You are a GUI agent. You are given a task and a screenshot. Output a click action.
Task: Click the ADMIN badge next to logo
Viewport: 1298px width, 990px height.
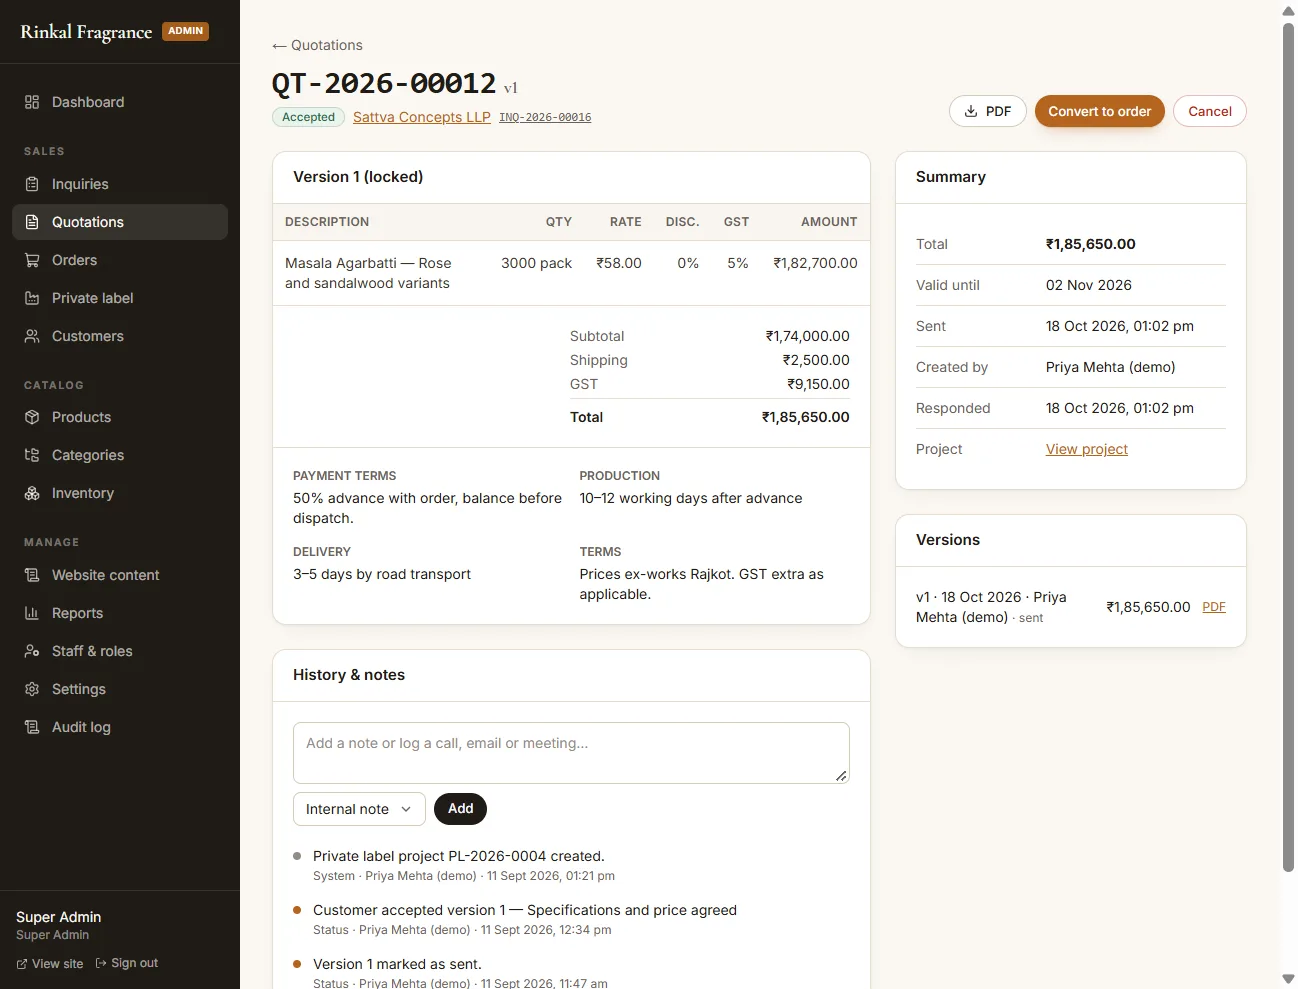tap(186, 31)
